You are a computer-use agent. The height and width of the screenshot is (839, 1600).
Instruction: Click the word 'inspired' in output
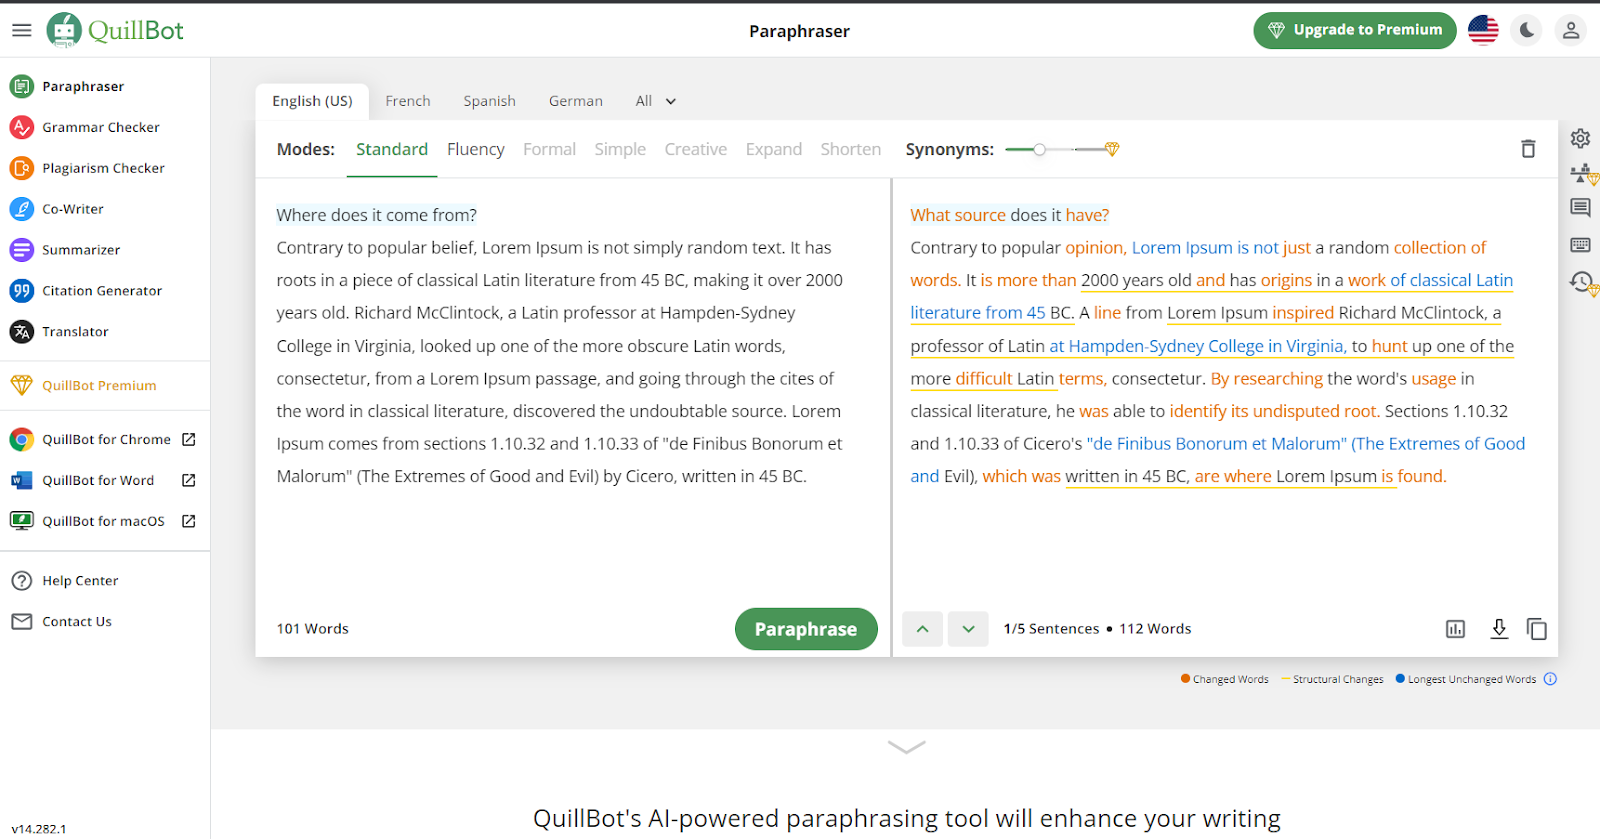pyautogui.click(x=1303, y=313)
